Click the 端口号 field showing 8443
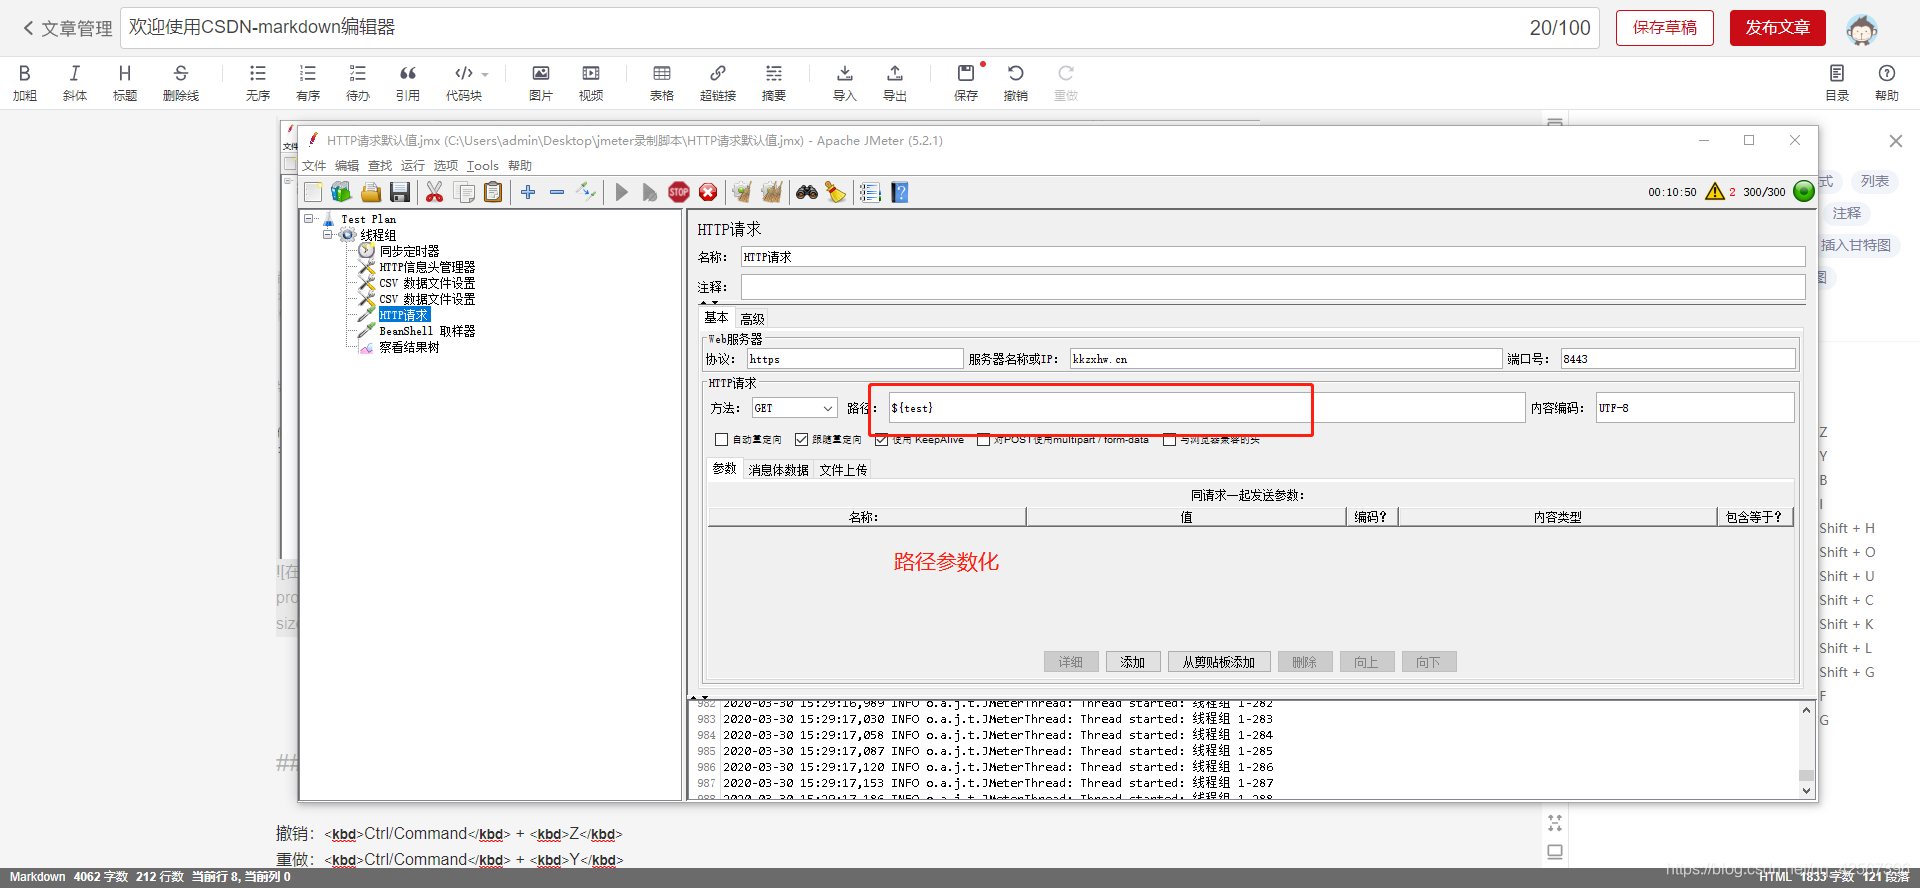This screenshot has width=1920, height=888. click(x=1678, y=359)
